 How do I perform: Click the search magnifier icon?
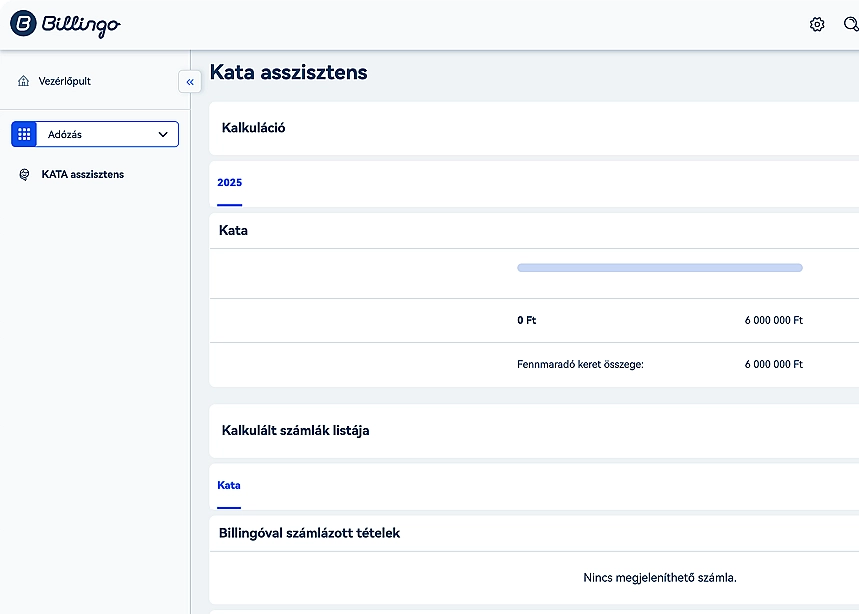(851, 25)
